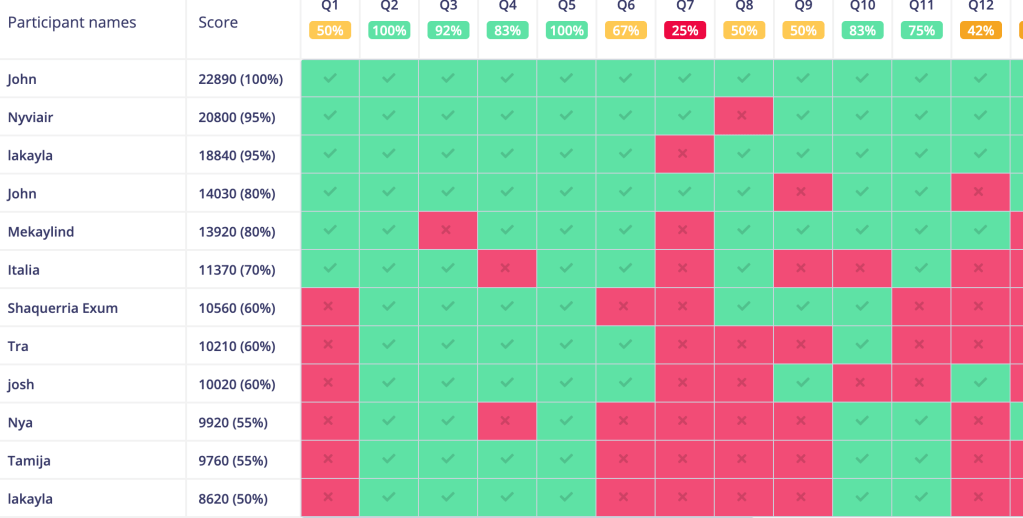Click Italia's X mark under Q9
Viewport: 1023px width, 518px height.
click(803, 269)
